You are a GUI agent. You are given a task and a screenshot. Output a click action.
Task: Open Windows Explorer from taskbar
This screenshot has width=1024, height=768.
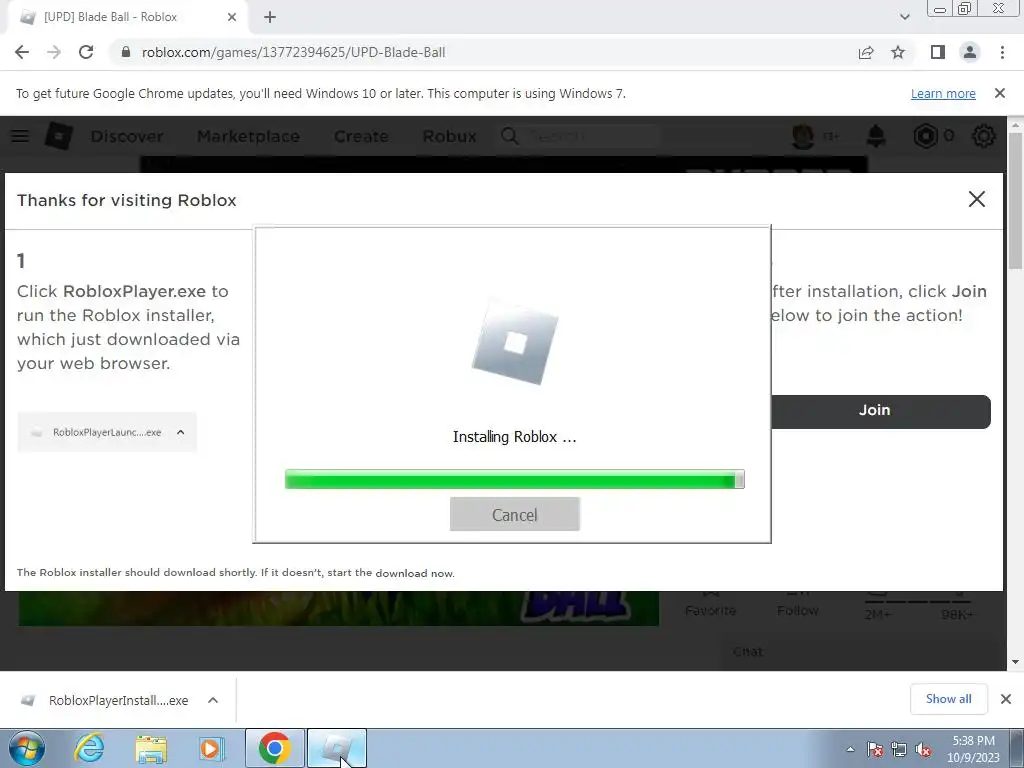[151, 748]
